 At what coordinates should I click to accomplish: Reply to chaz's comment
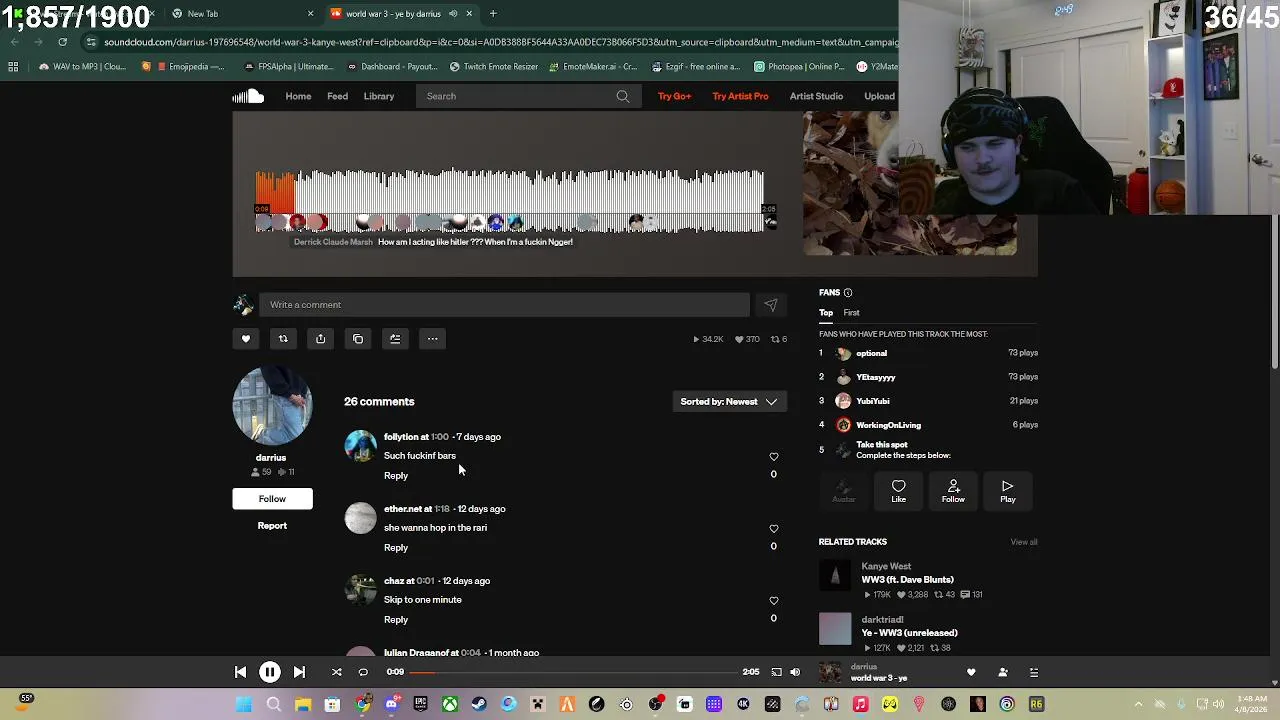click(x=396, y=620)
